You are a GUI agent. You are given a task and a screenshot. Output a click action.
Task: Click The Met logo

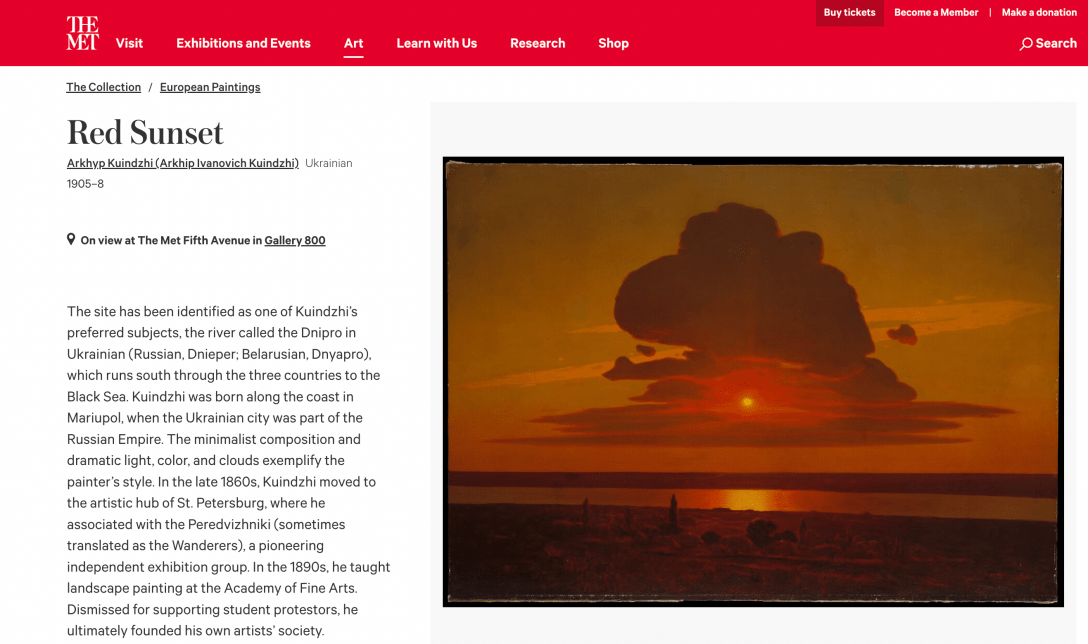click(82, 33)
